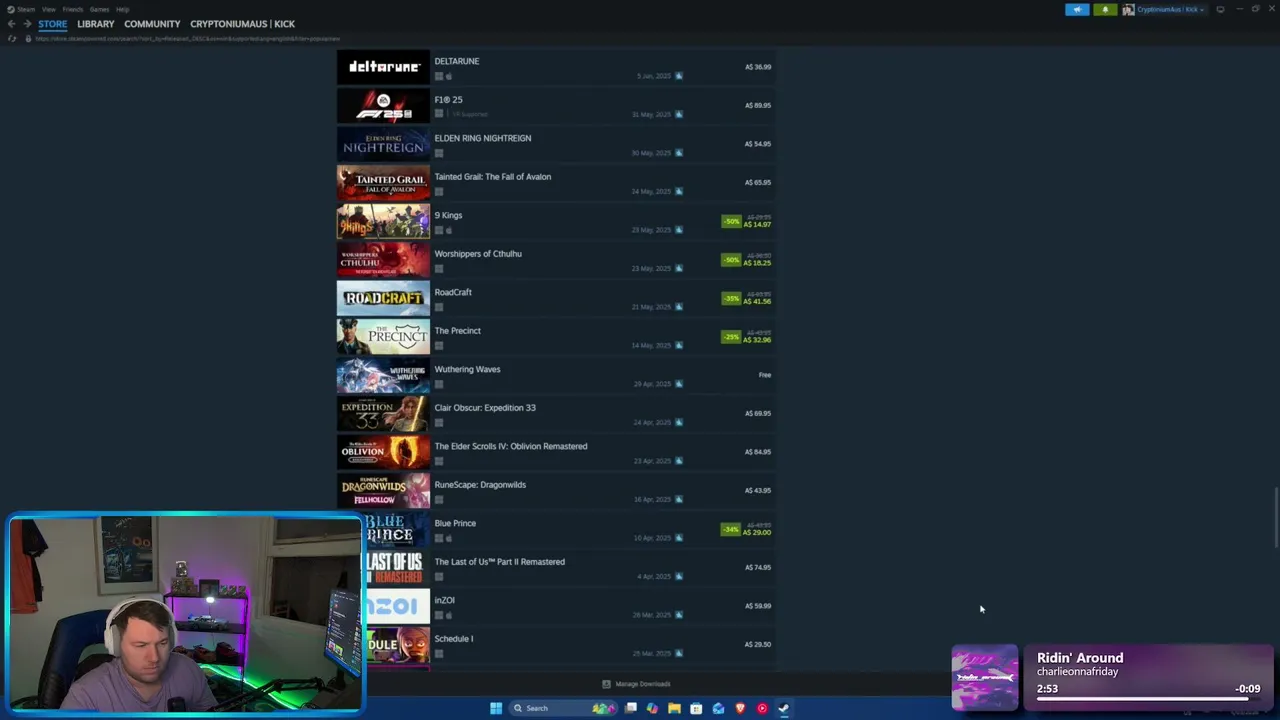
Task: Switch to the LIBRARY tab
Action: (96, 24)
